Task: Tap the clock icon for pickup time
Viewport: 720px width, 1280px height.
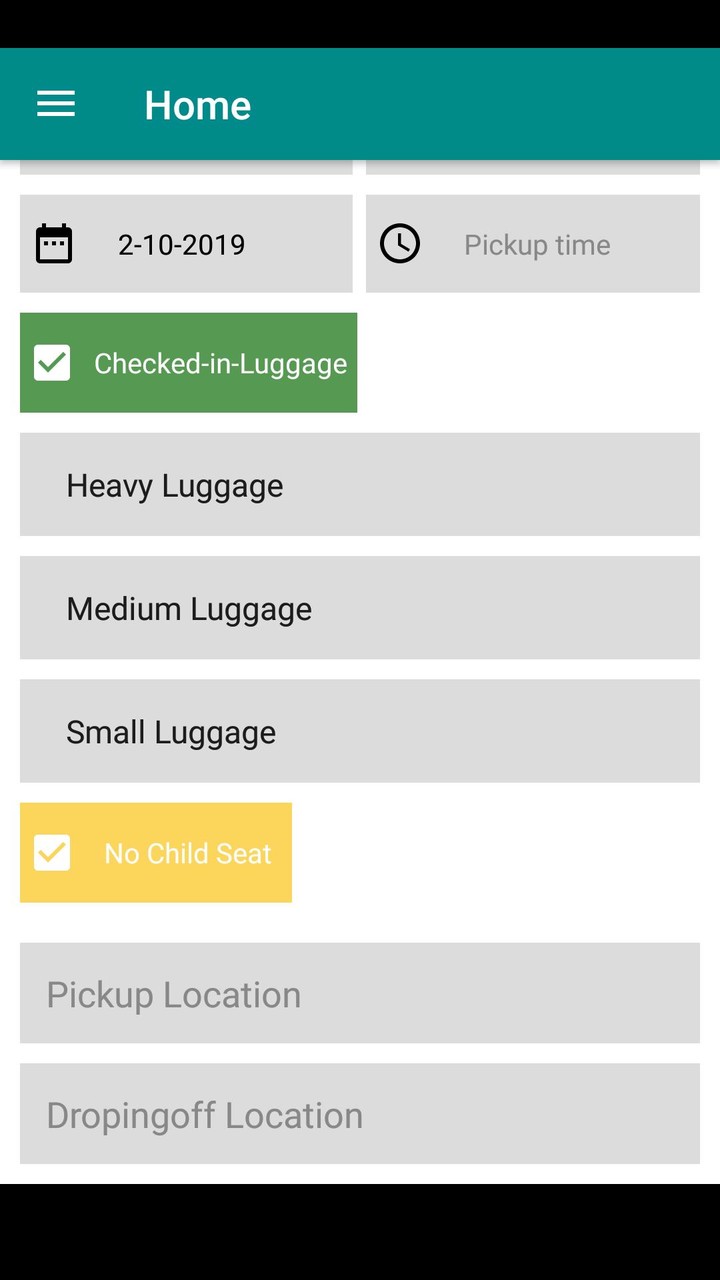Action: pyautogui.click(x=400, y=243)
